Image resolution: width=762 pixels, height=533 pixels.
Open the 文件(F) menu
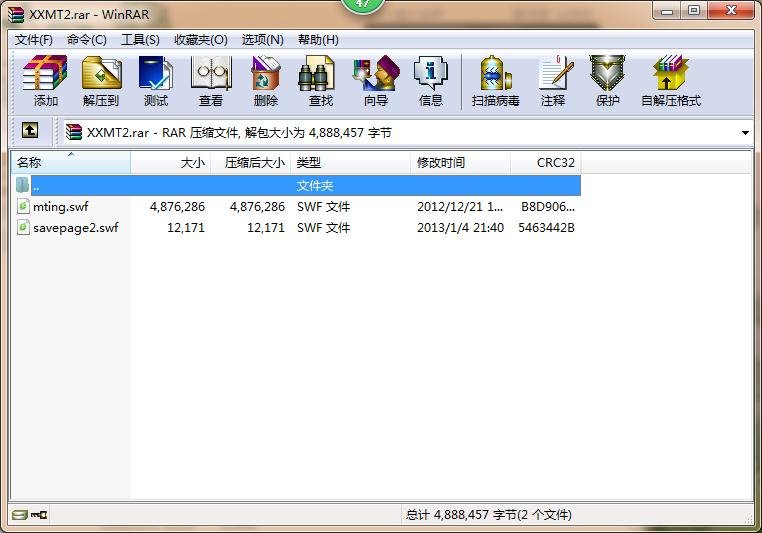(34, 39)
